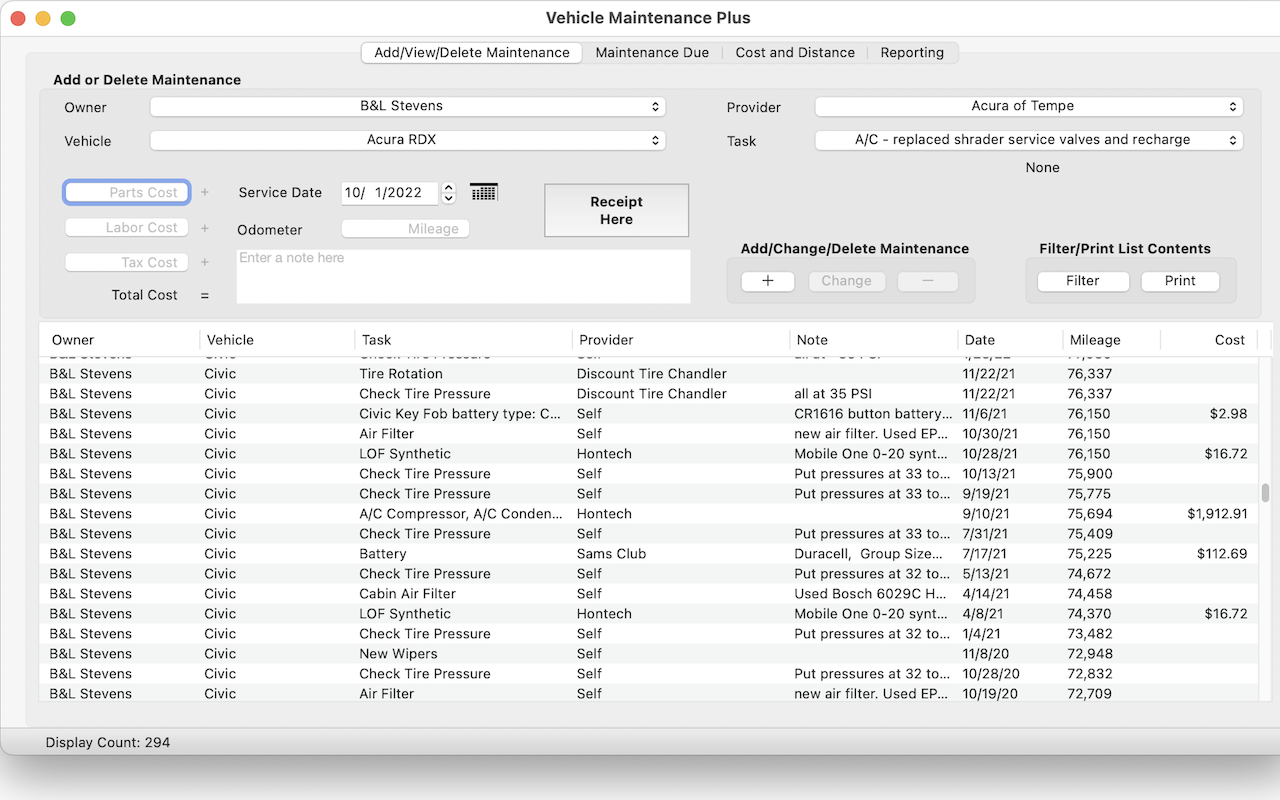This screenshot has height=800, width=1280.
Task: Click the Receipt Here box
Action: 616,210
